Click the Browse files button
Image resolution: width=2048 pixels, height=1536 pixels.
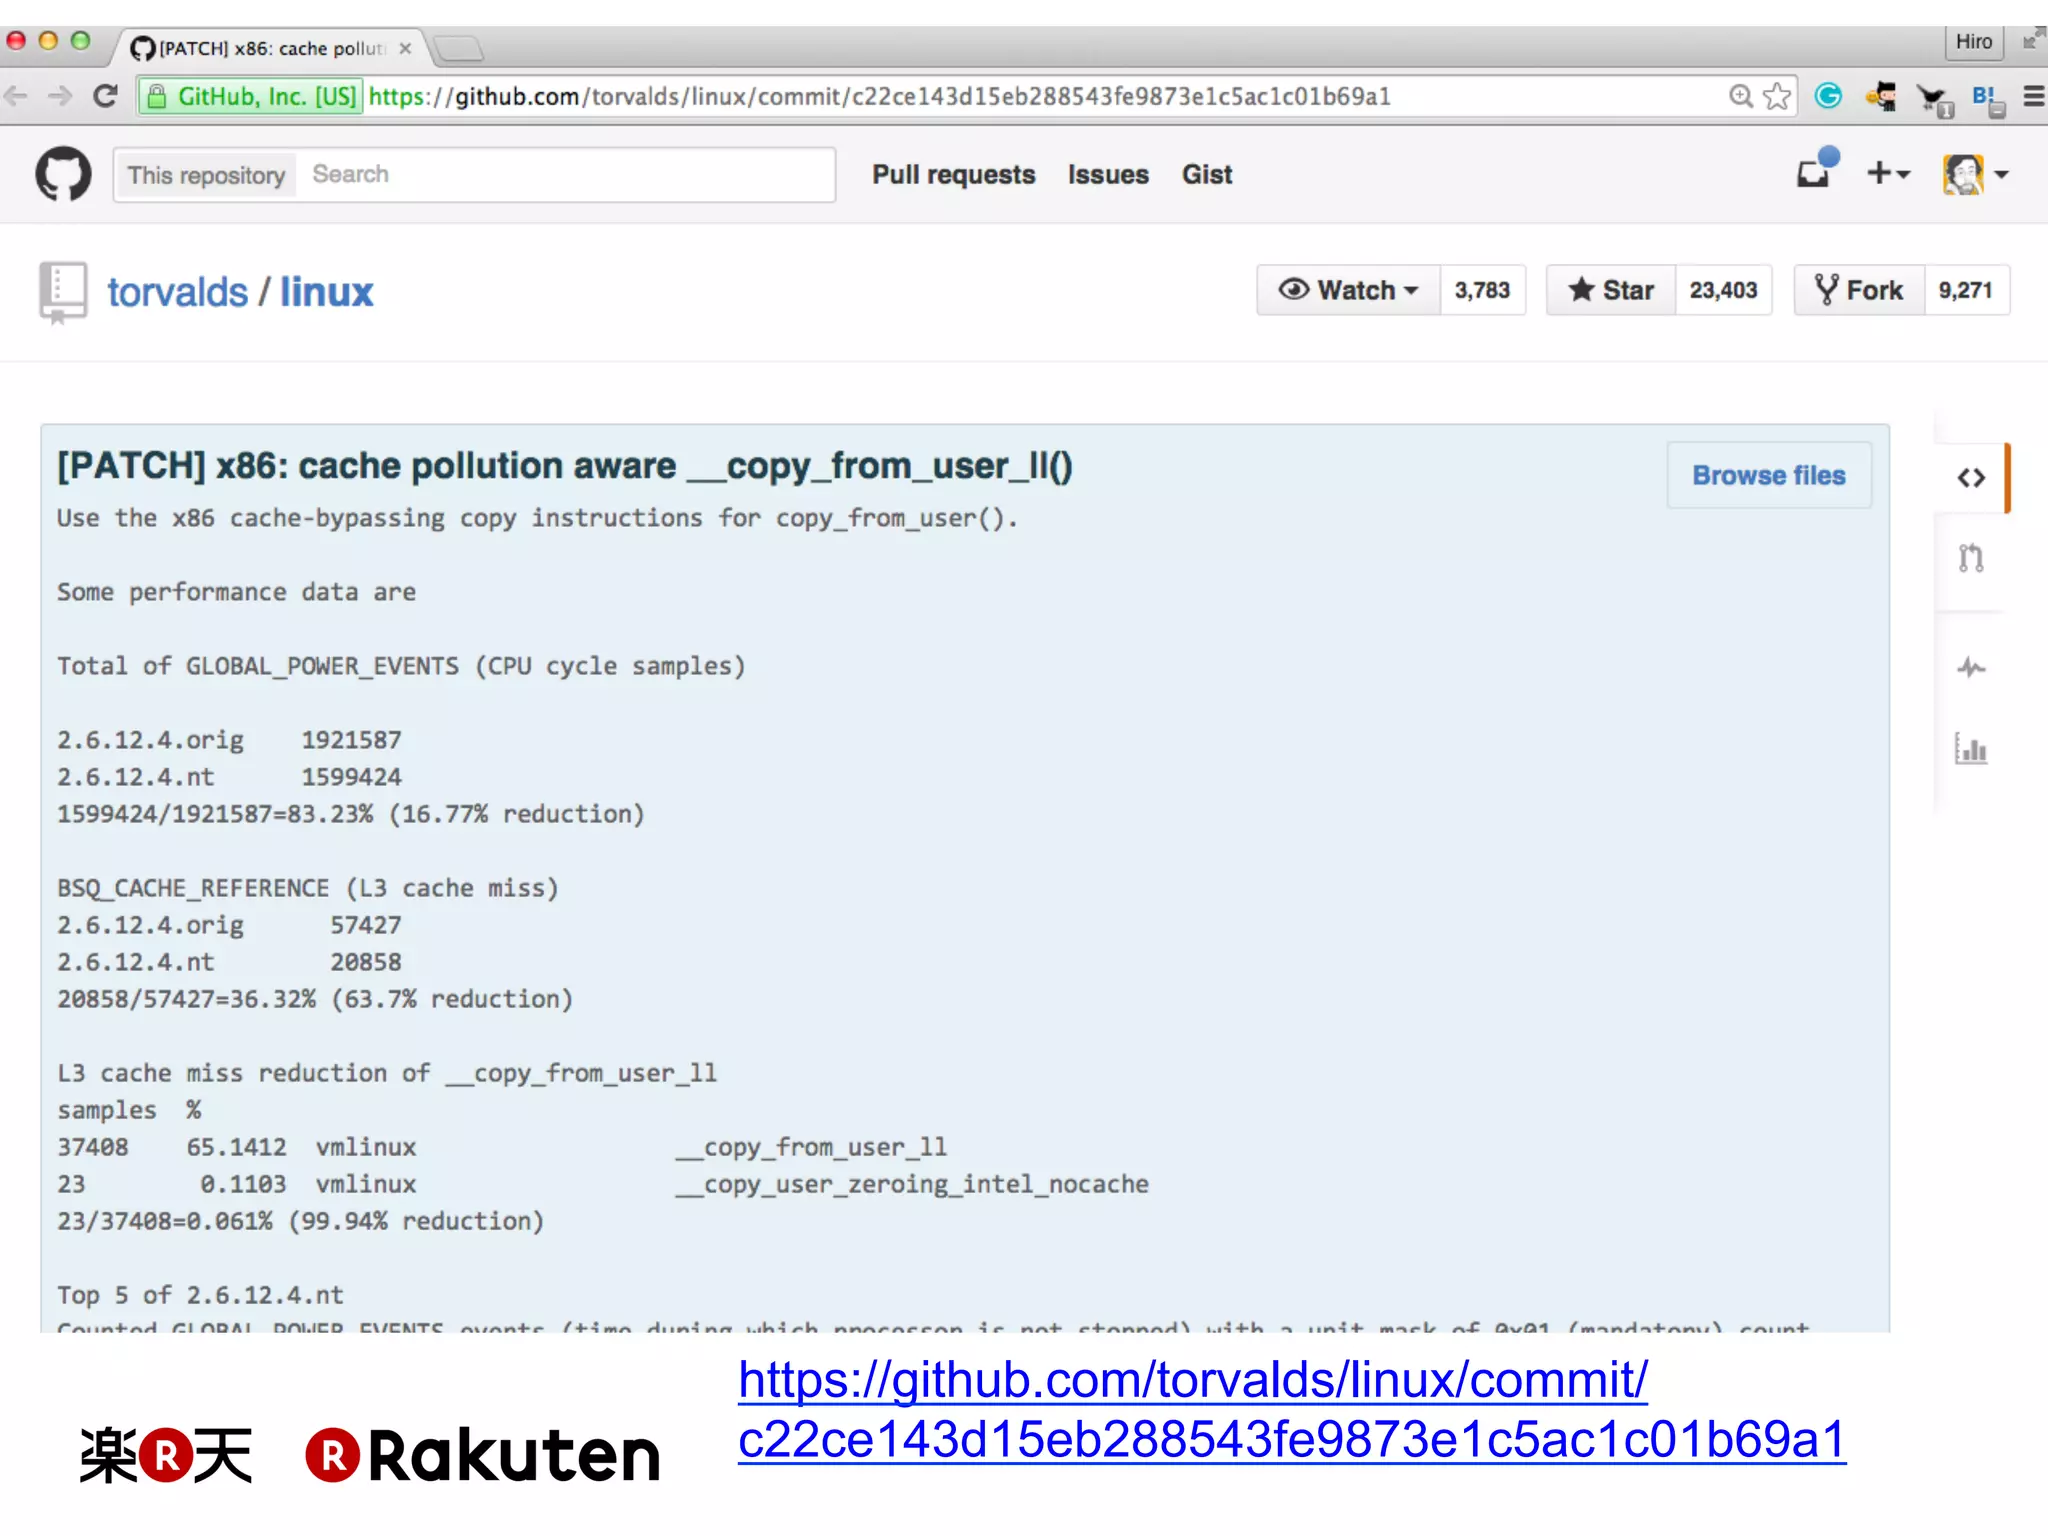[1768, 475]
